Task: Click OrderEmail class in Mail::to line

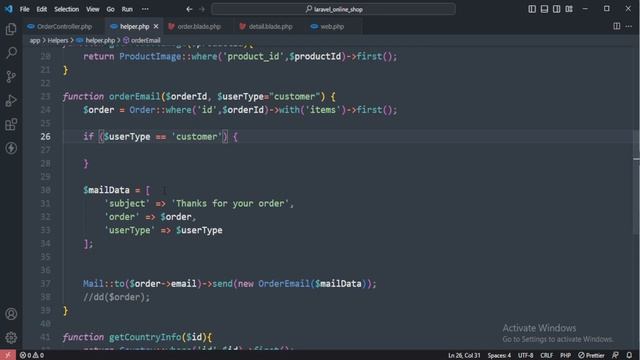Action: (x=284, y=284)
